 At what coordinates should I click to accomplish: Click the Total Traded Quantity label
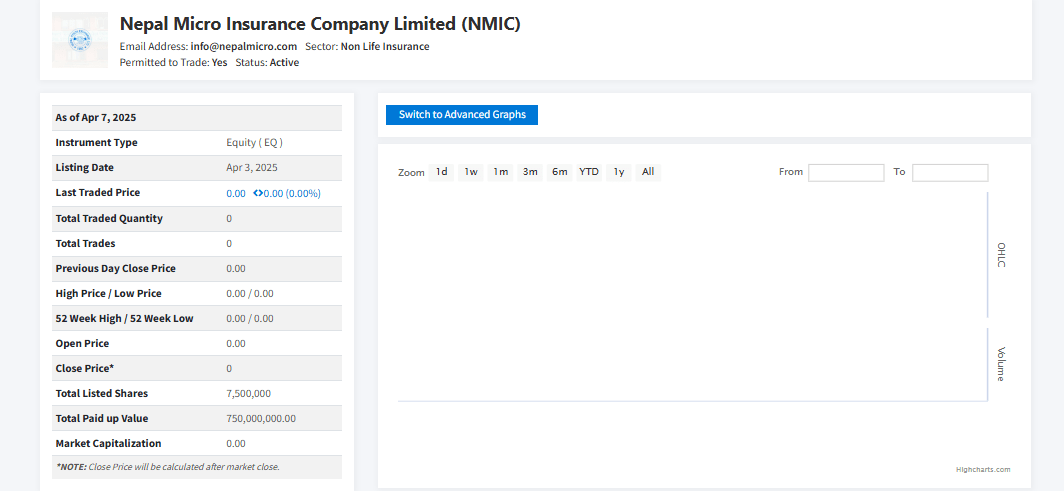[x=109, y=218]
